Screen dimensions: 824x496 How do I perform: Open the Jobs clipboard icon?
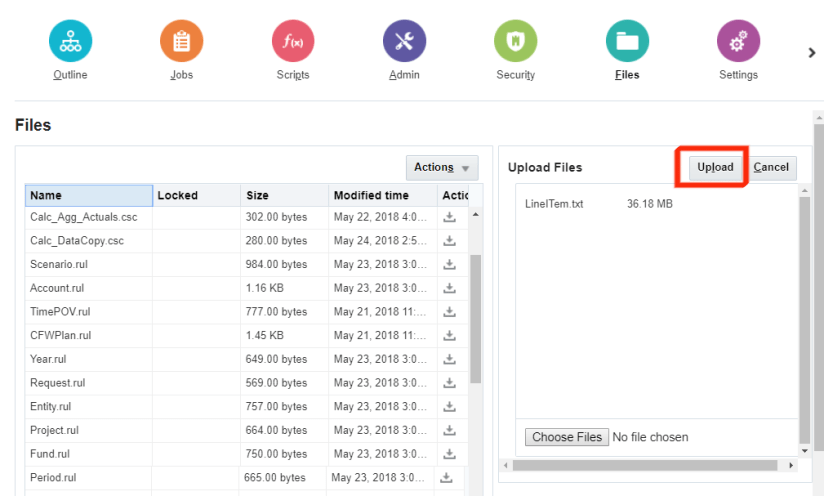[x=181, y=41]
